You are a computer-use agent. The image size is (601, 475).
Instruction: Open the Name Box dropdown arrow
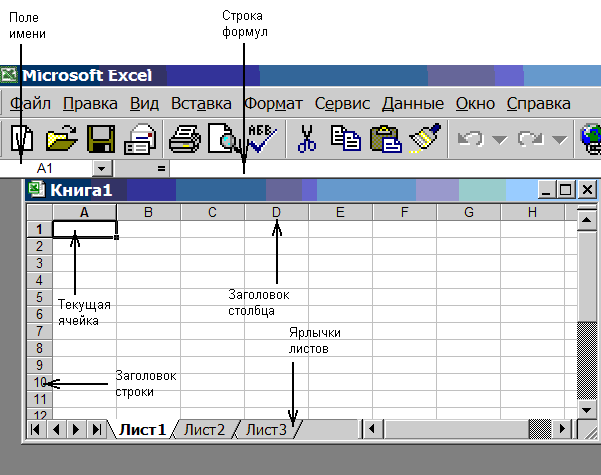[102, 169]
